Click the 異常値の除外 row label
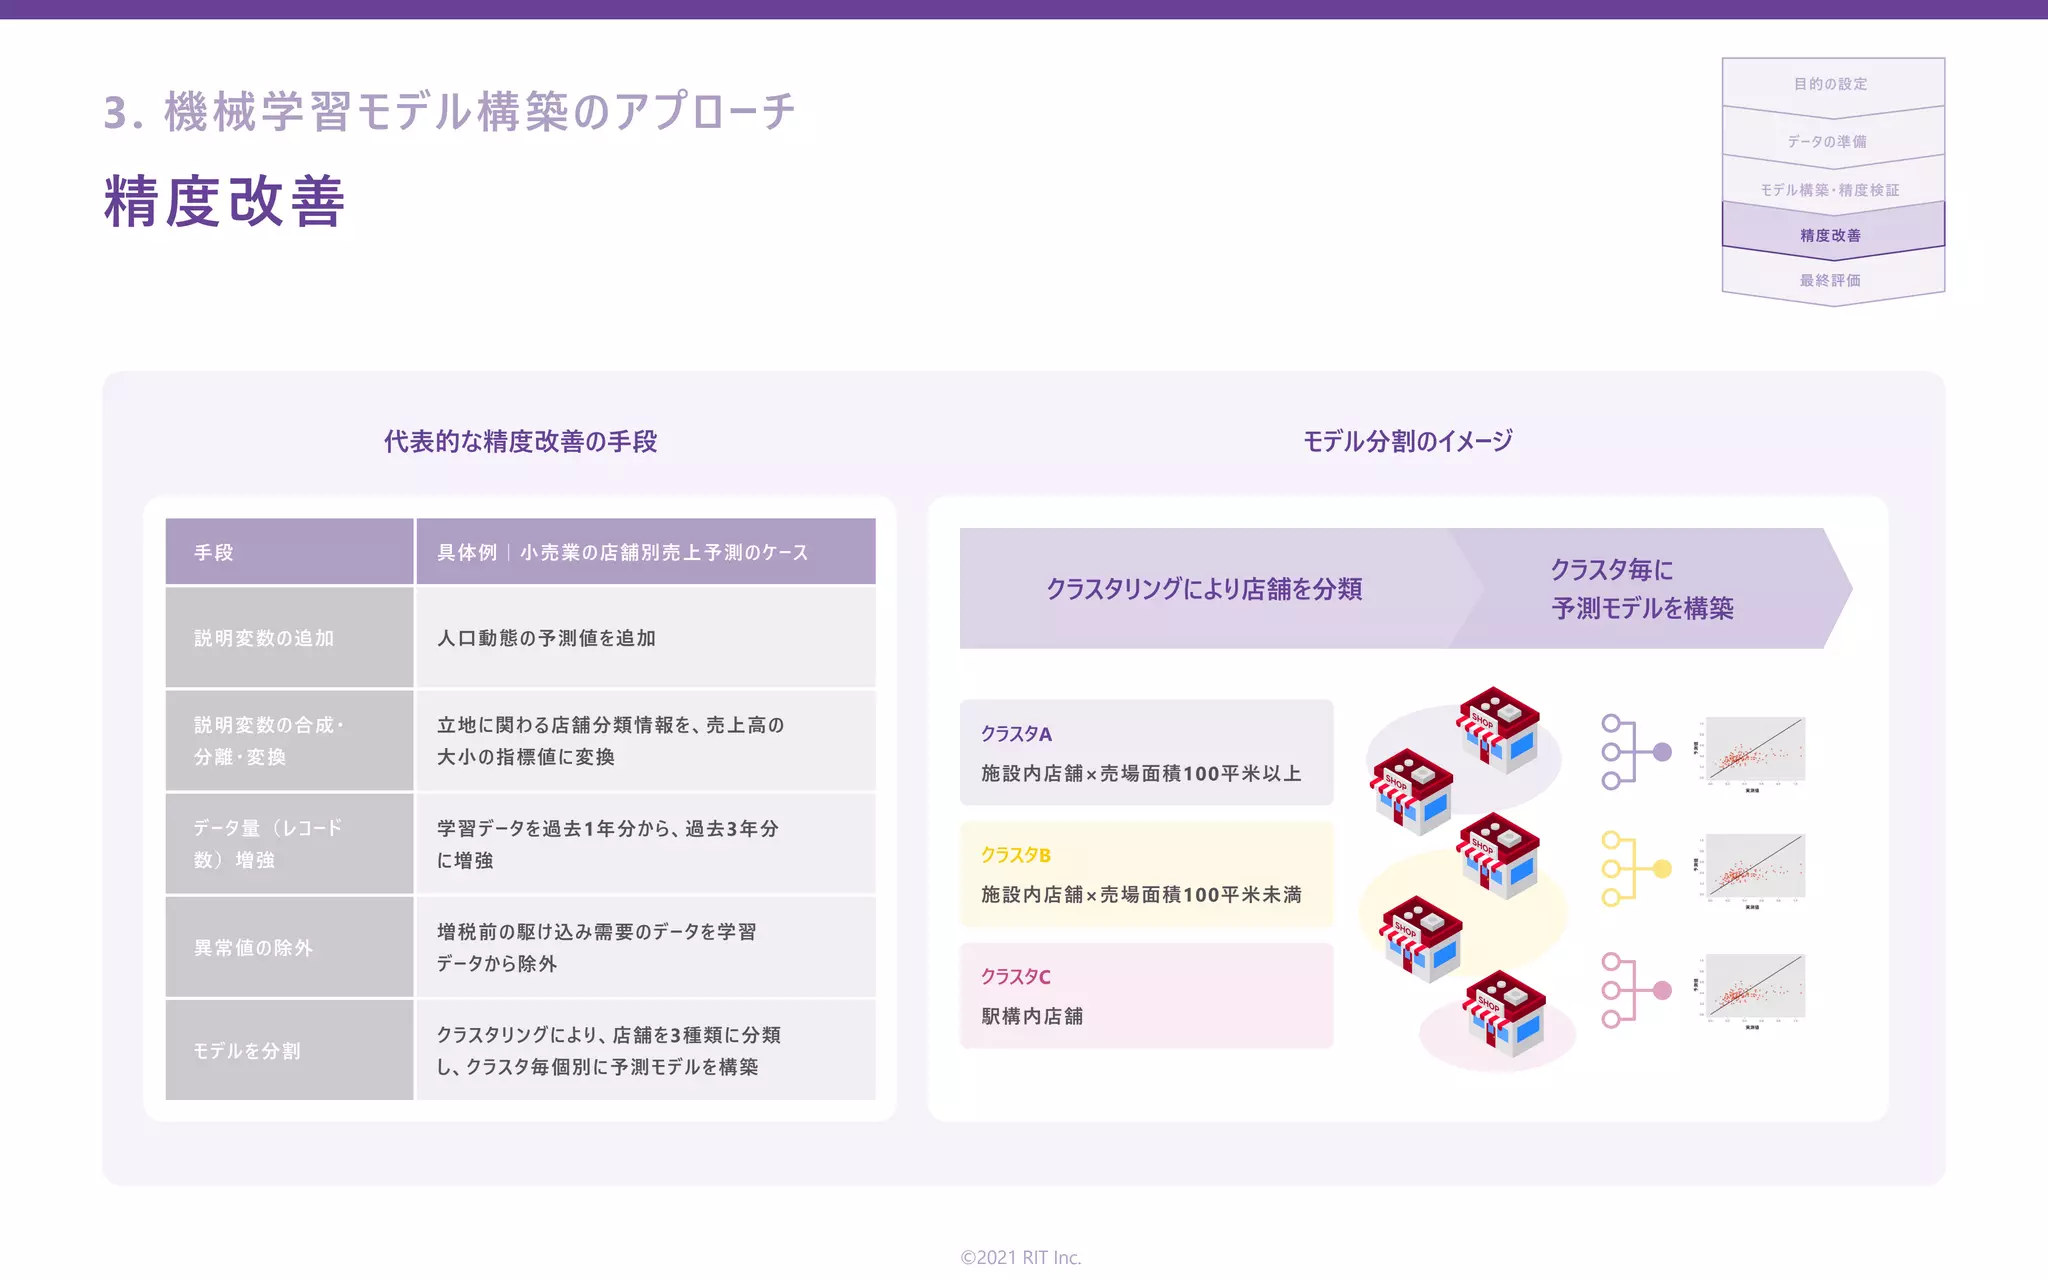This screenshot has width=2048, height=1280. point(289,947)
